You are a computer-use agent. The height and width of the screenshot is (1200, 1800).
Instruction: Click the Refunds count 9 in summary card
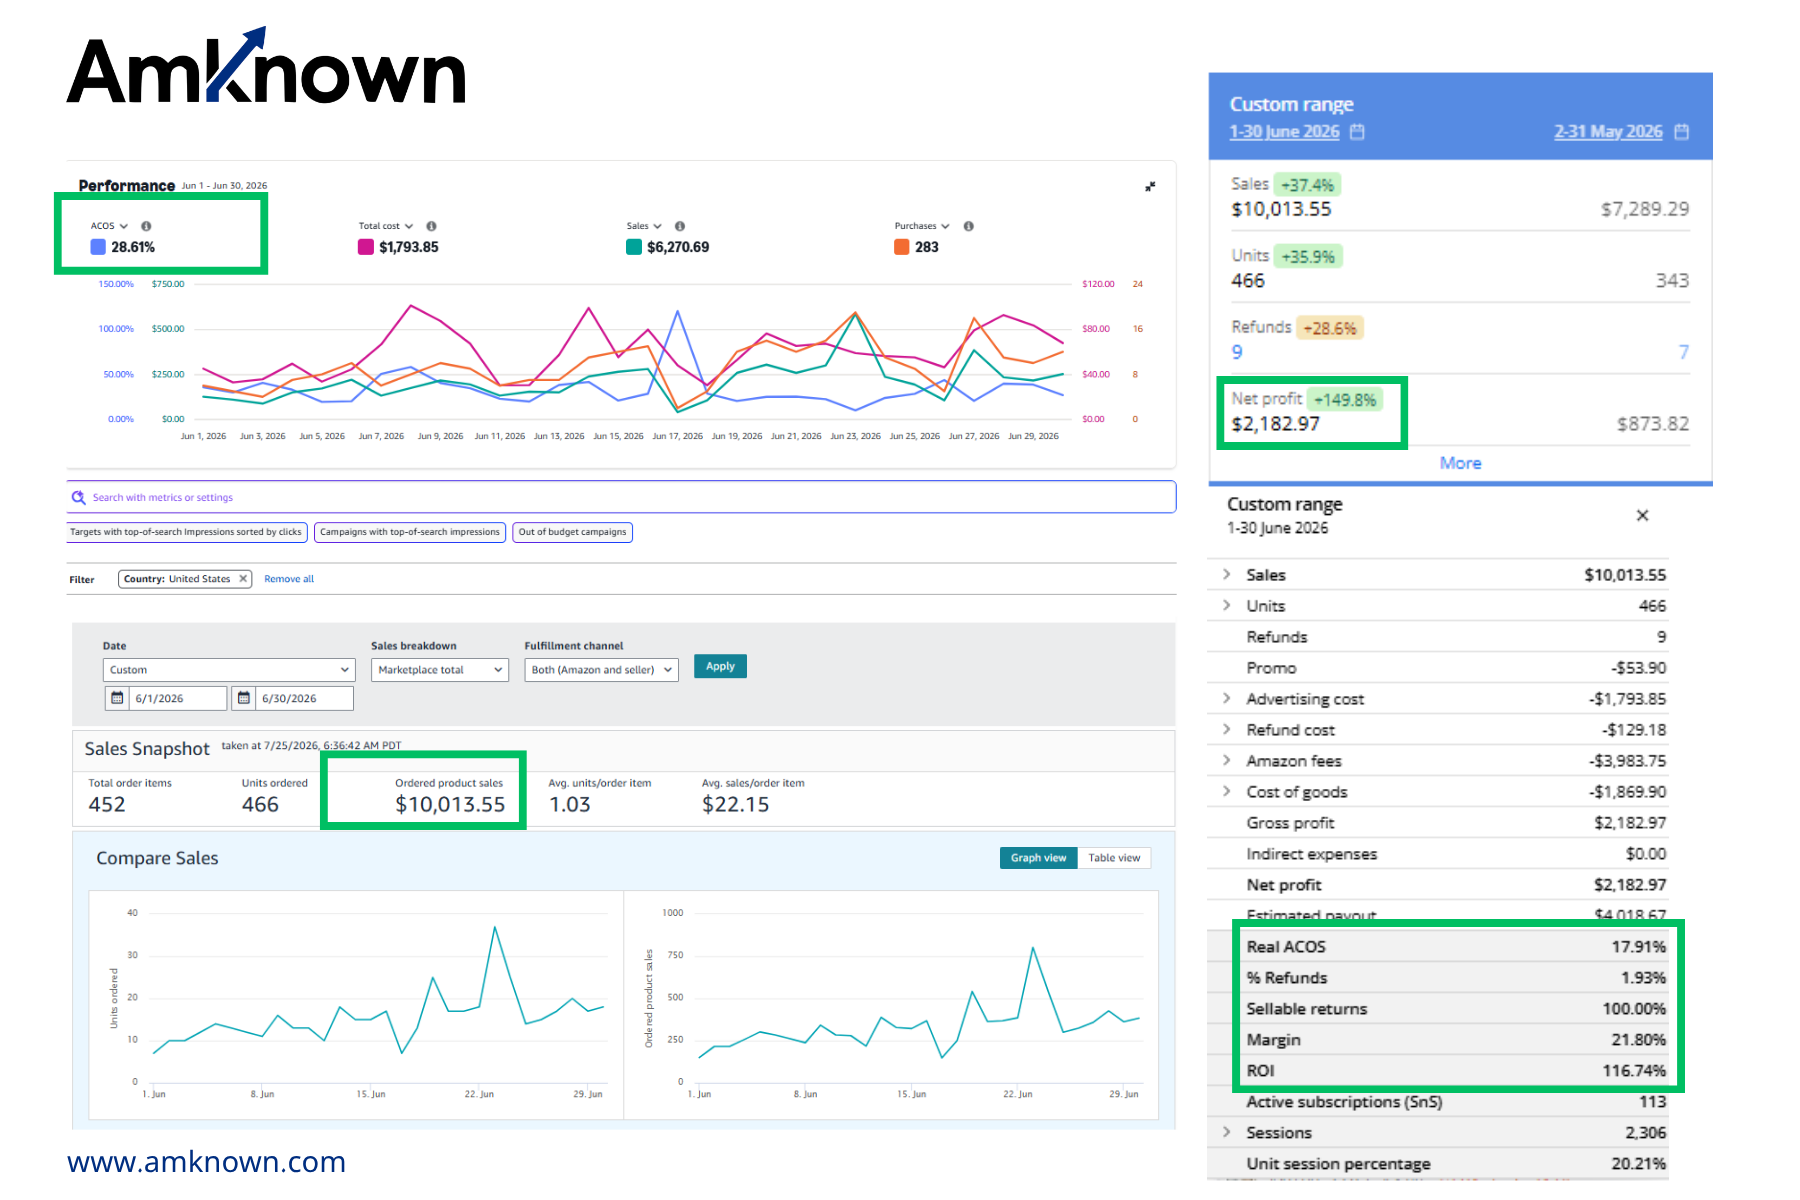click(x=1237, y=352)
